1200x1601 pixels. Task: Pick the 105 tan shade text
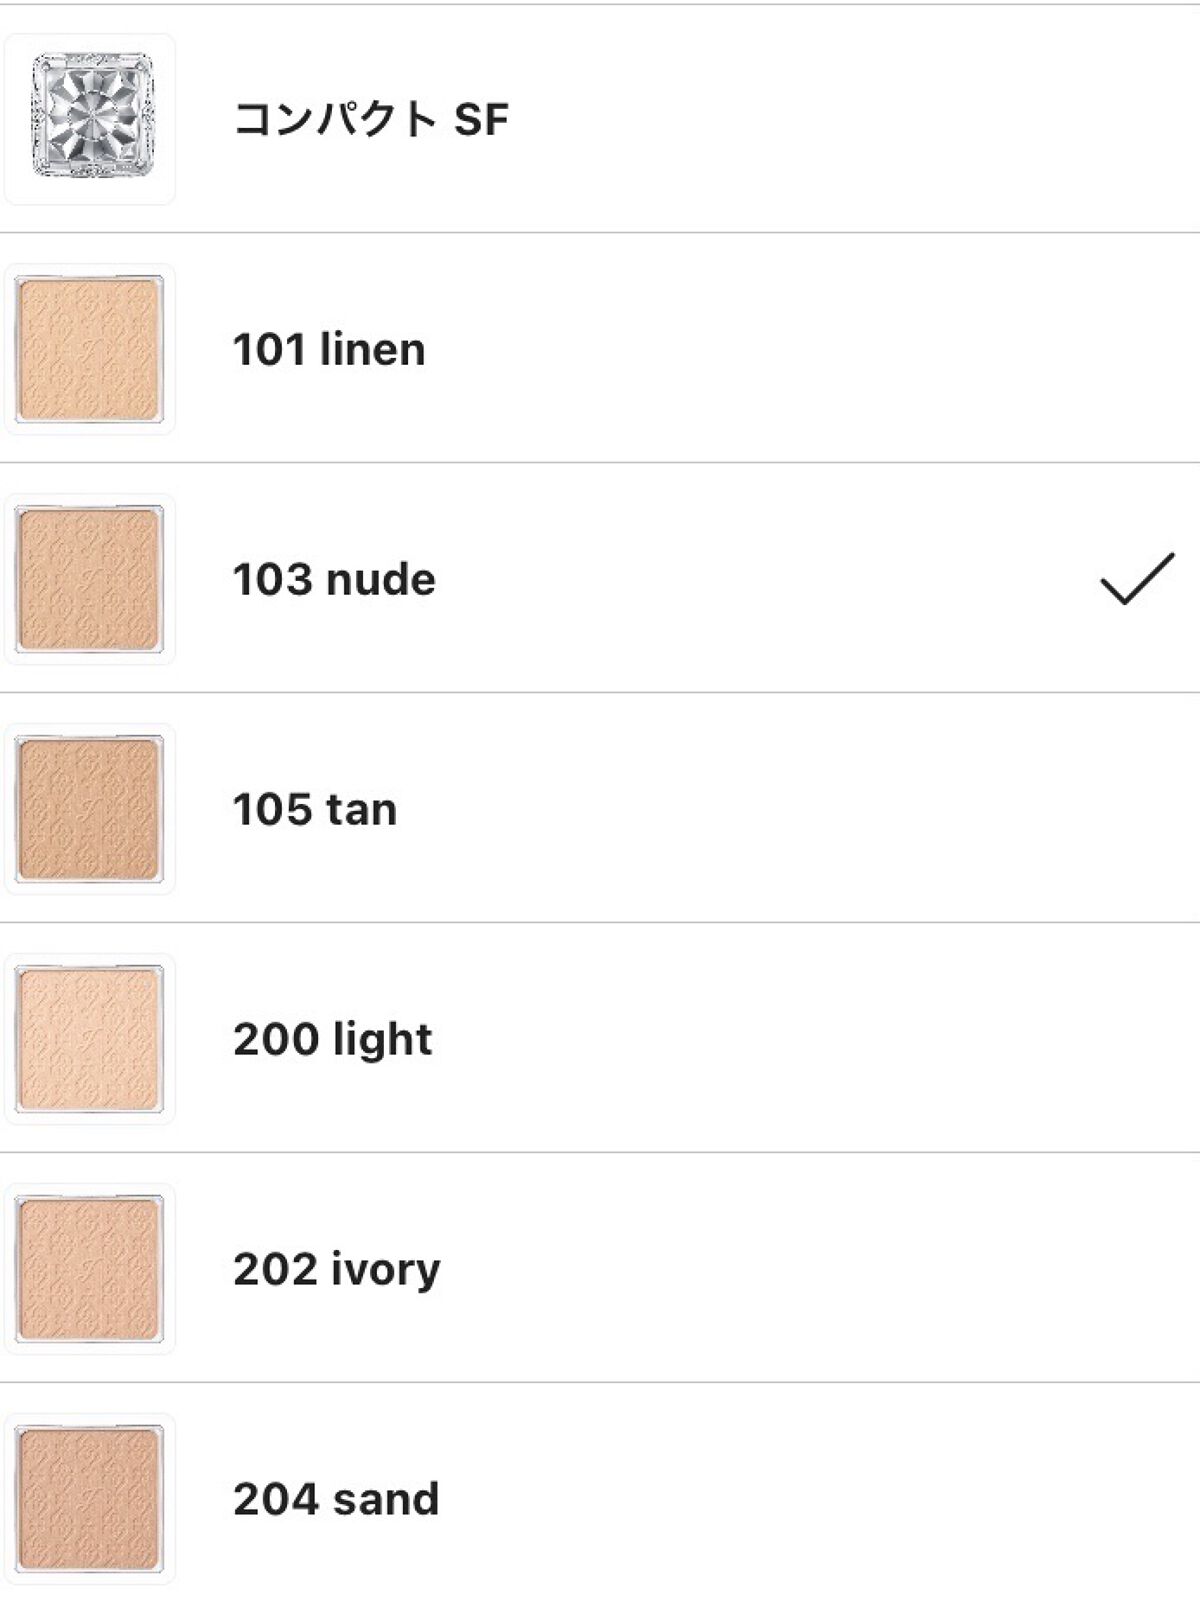(315, 810)
